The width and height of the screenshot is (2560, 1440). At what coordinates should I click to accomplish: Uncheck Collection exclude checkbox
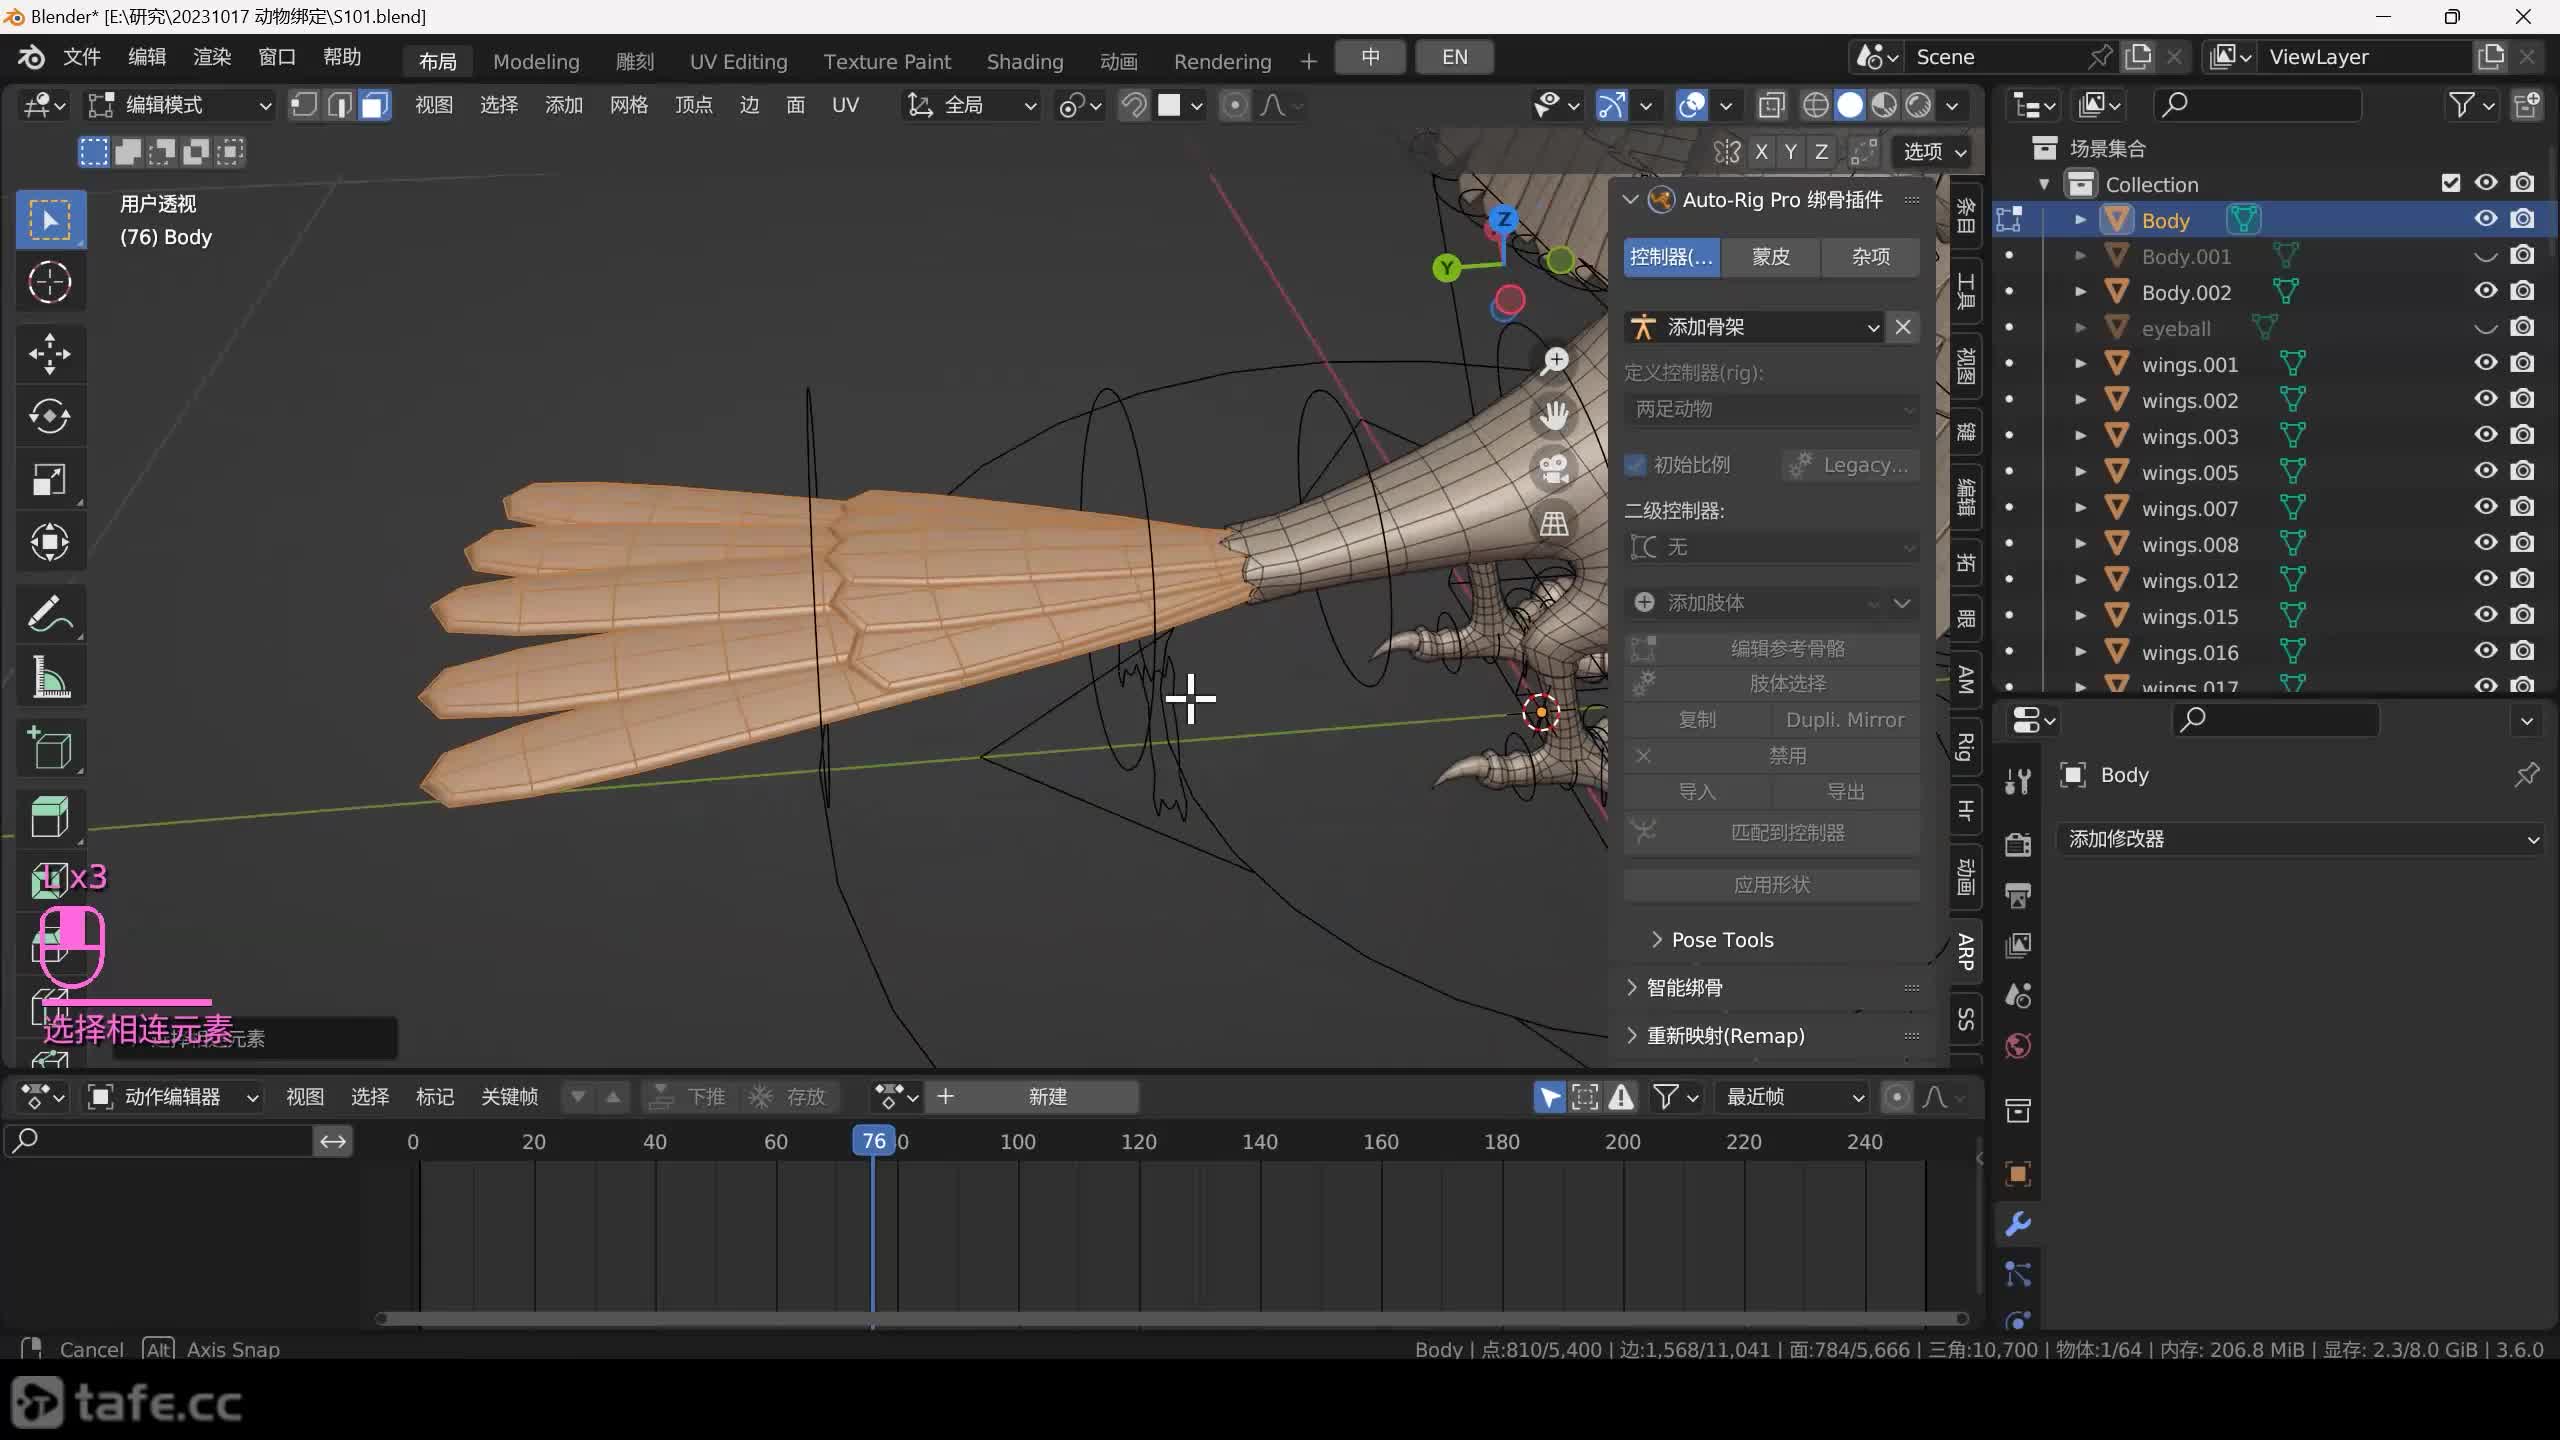point(2450,183)
